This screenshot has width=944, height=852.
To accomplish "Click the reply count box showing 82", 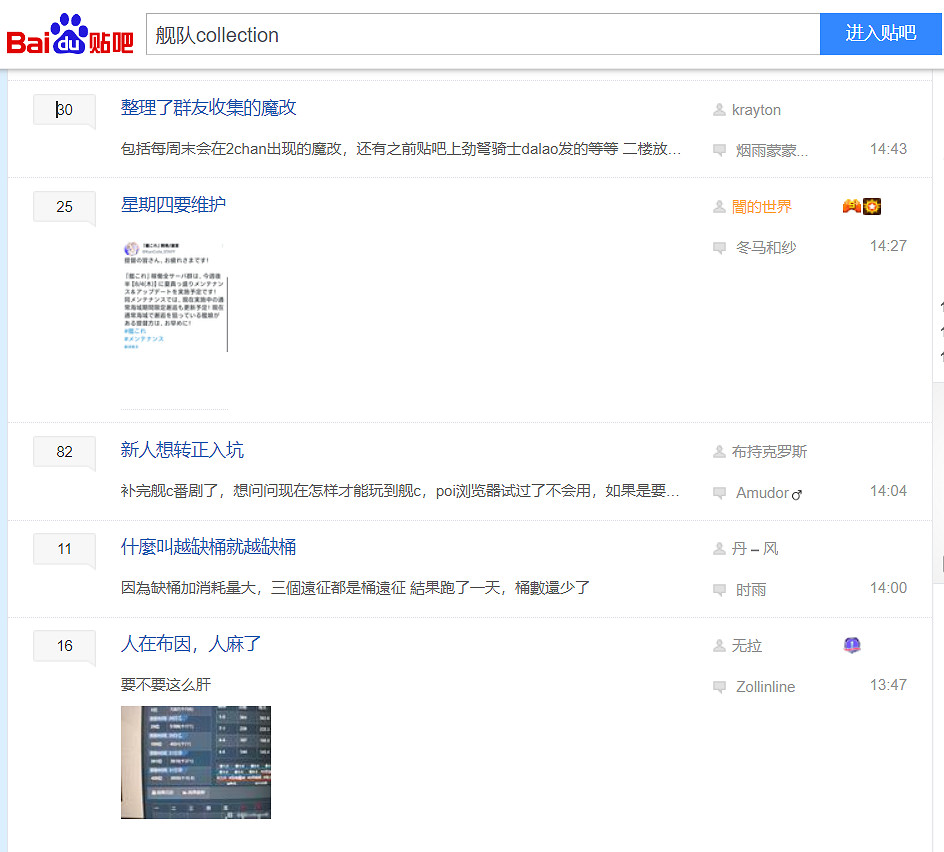I will (64, 452).
